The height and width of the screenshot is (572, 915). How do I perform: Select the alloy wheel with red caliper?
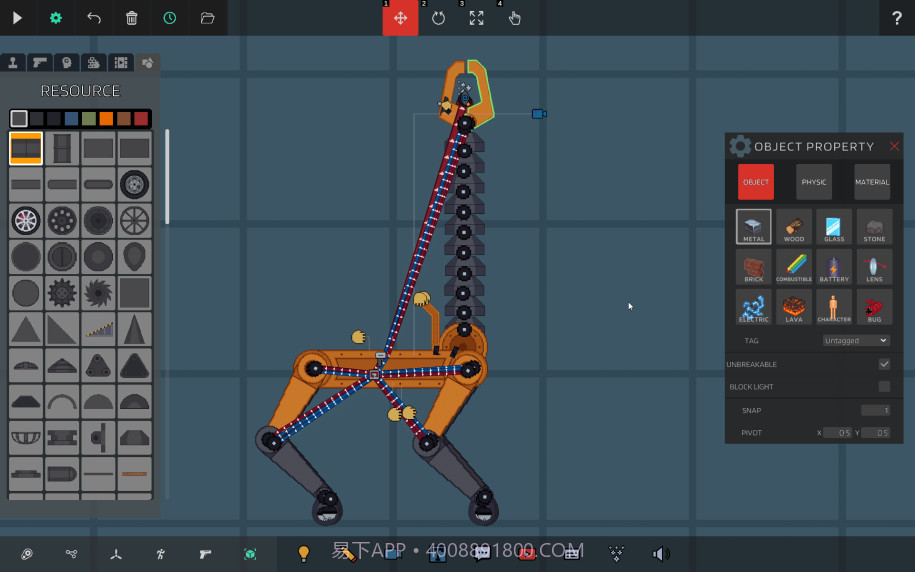[x=26, y=221]
